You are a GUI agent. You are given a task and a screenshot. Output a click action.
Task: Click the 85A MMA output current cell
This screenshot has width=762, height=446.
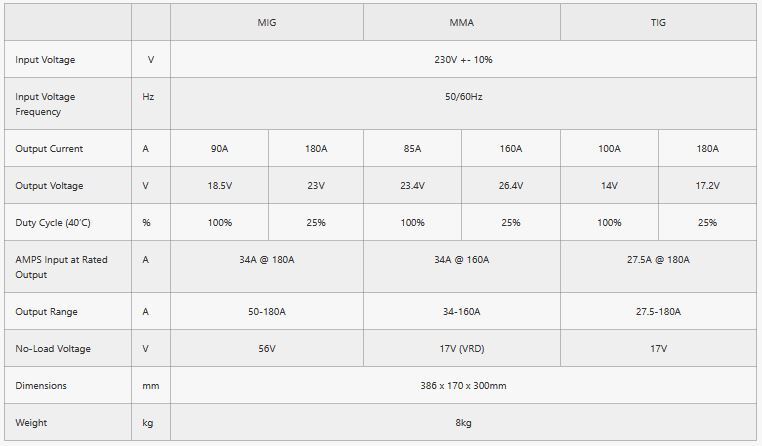(x=412, y=148)
